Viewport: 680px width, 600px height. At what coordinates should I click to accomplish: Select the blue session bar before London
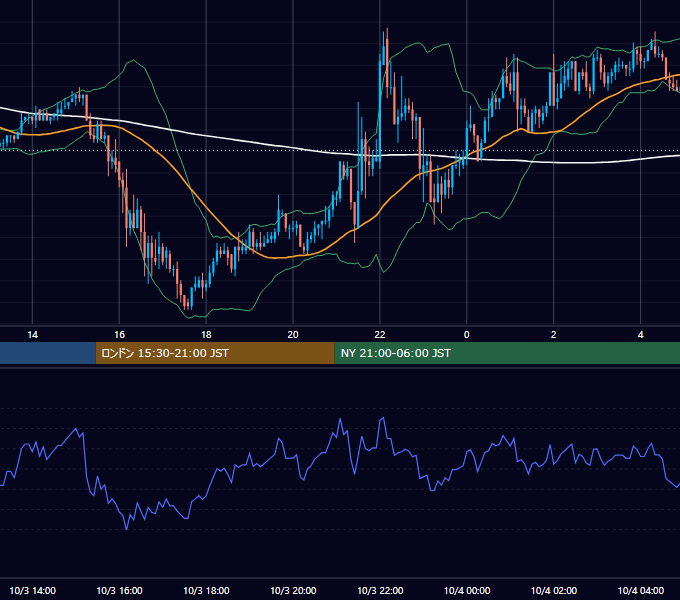tap(48, 353)
